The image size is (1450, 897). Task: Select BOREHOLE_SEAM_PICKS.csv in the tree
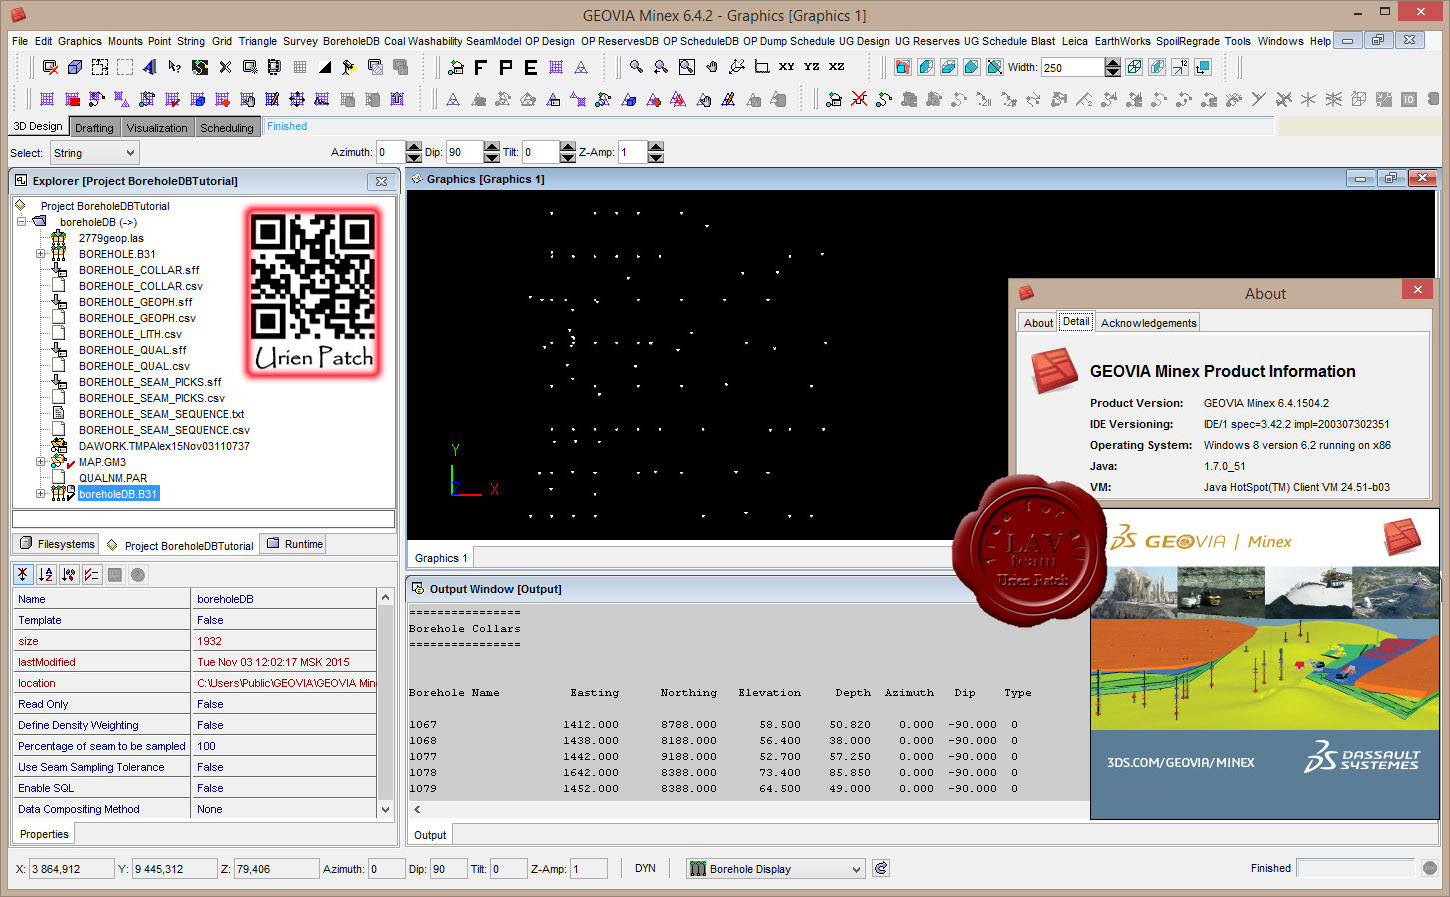point(151,398)
